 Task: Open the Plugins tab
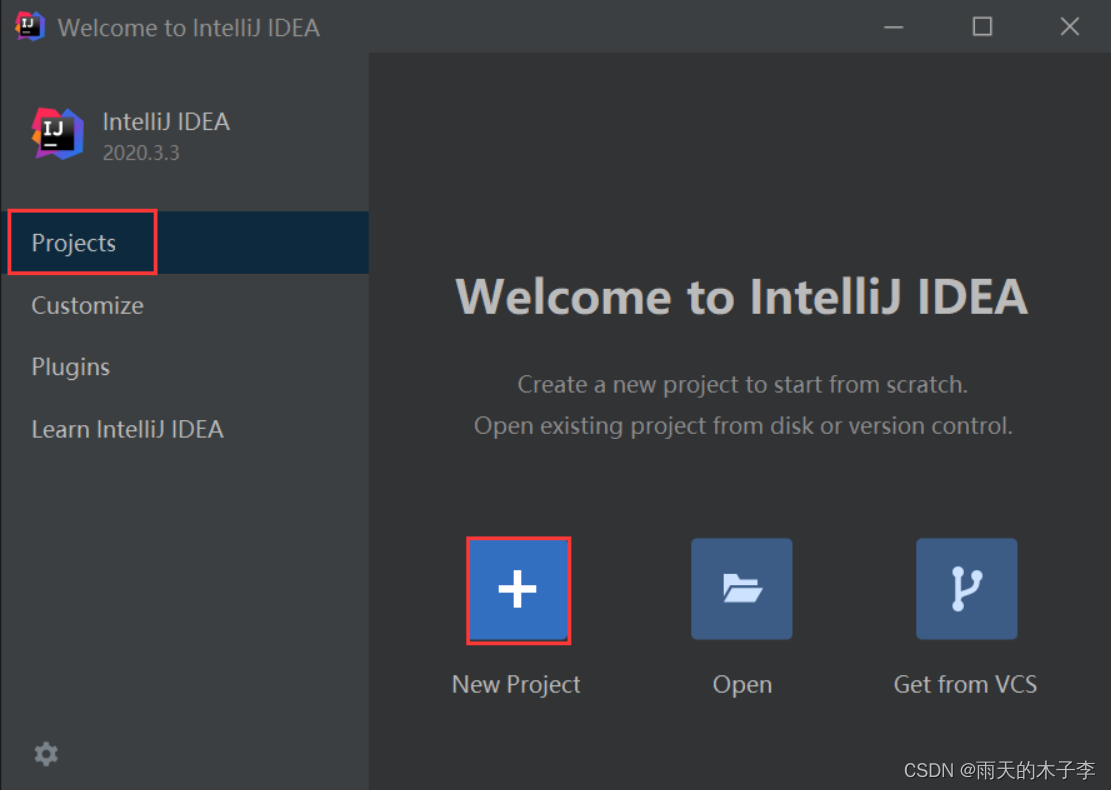tap(185, 367)
